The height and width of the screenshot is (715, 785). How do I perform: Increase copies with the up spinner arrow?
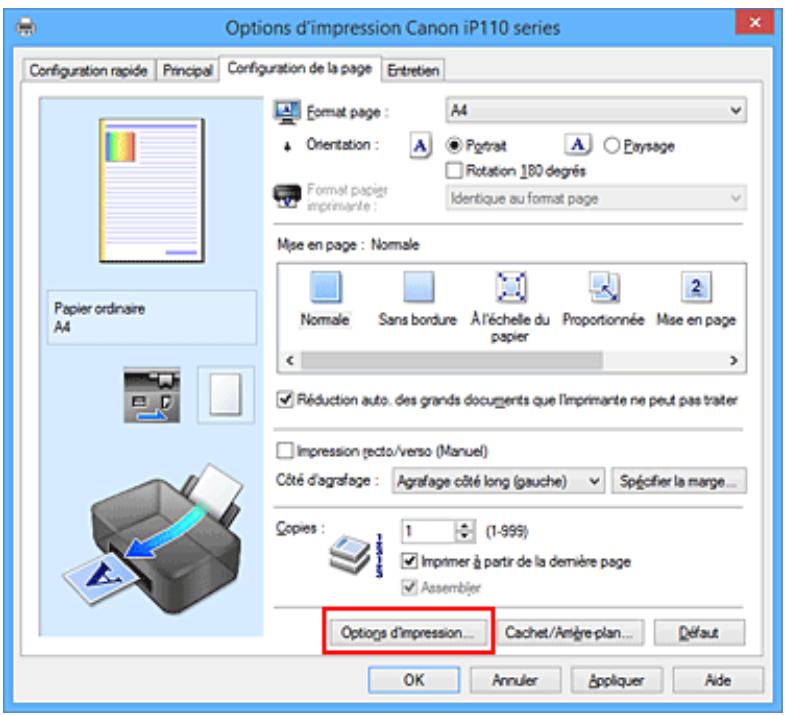465,526
